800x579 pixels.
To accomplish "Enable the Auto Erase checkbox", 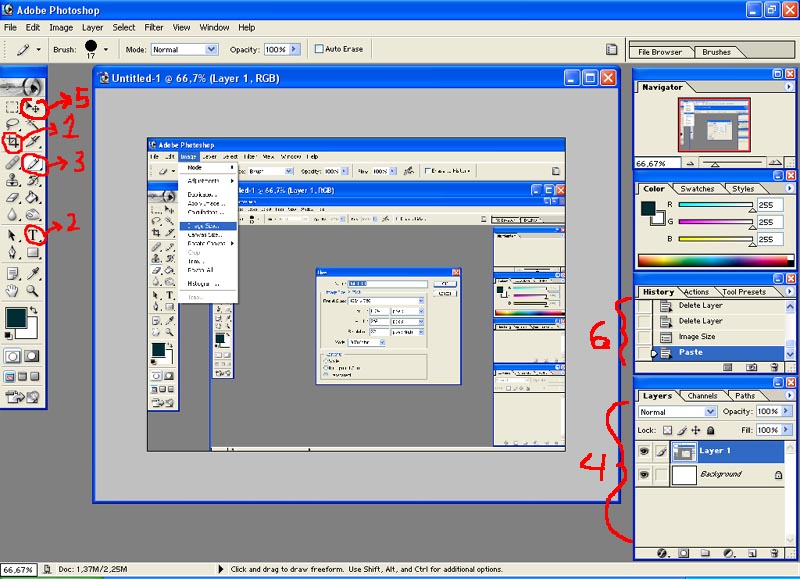I will tap(319, 49).
